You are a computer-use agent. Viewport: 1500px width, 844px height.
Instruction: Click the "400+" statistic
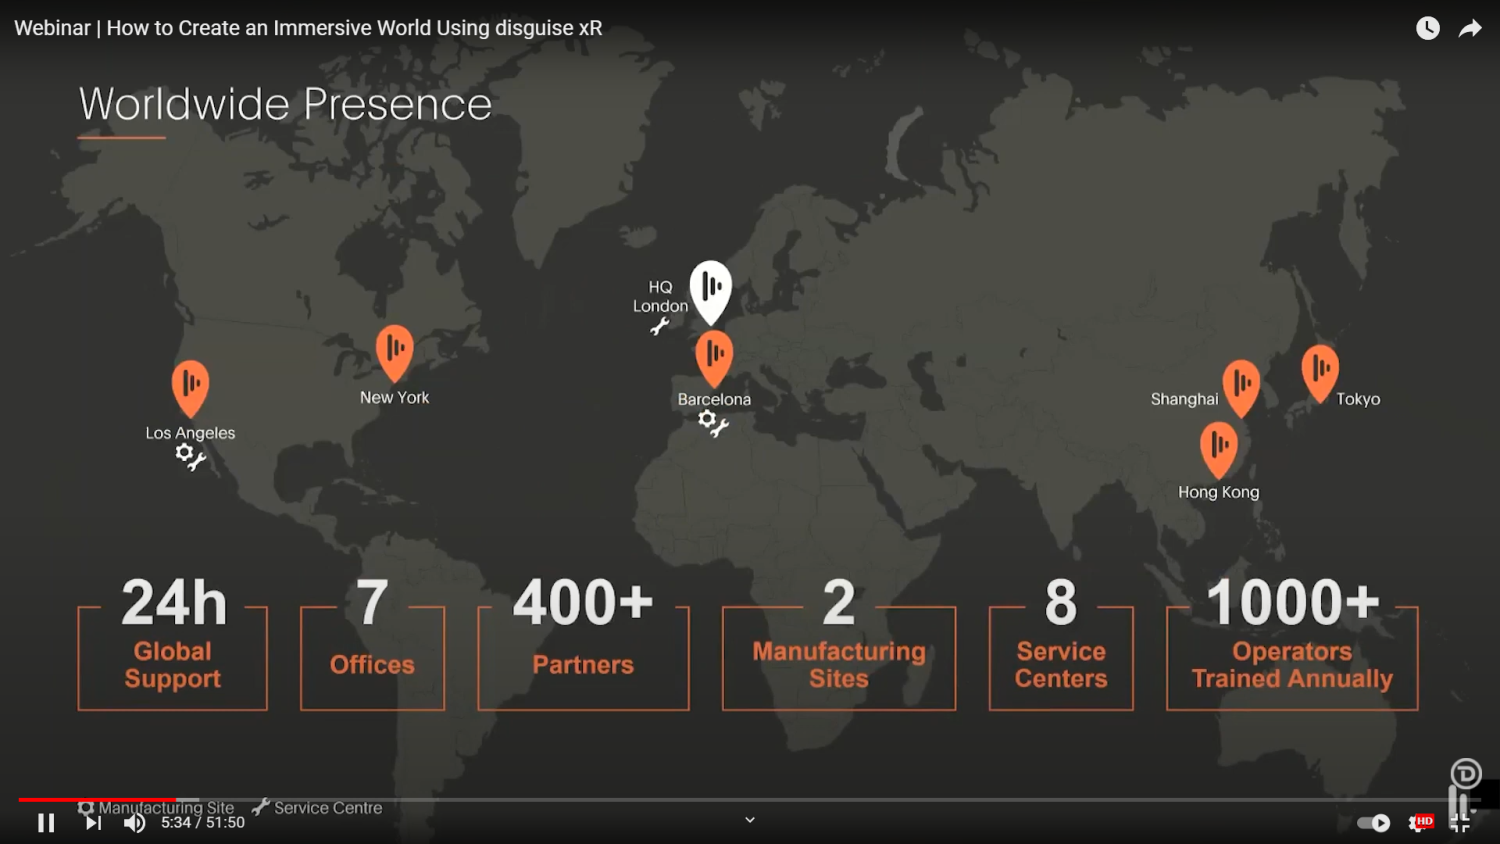(x=583, y=603)
